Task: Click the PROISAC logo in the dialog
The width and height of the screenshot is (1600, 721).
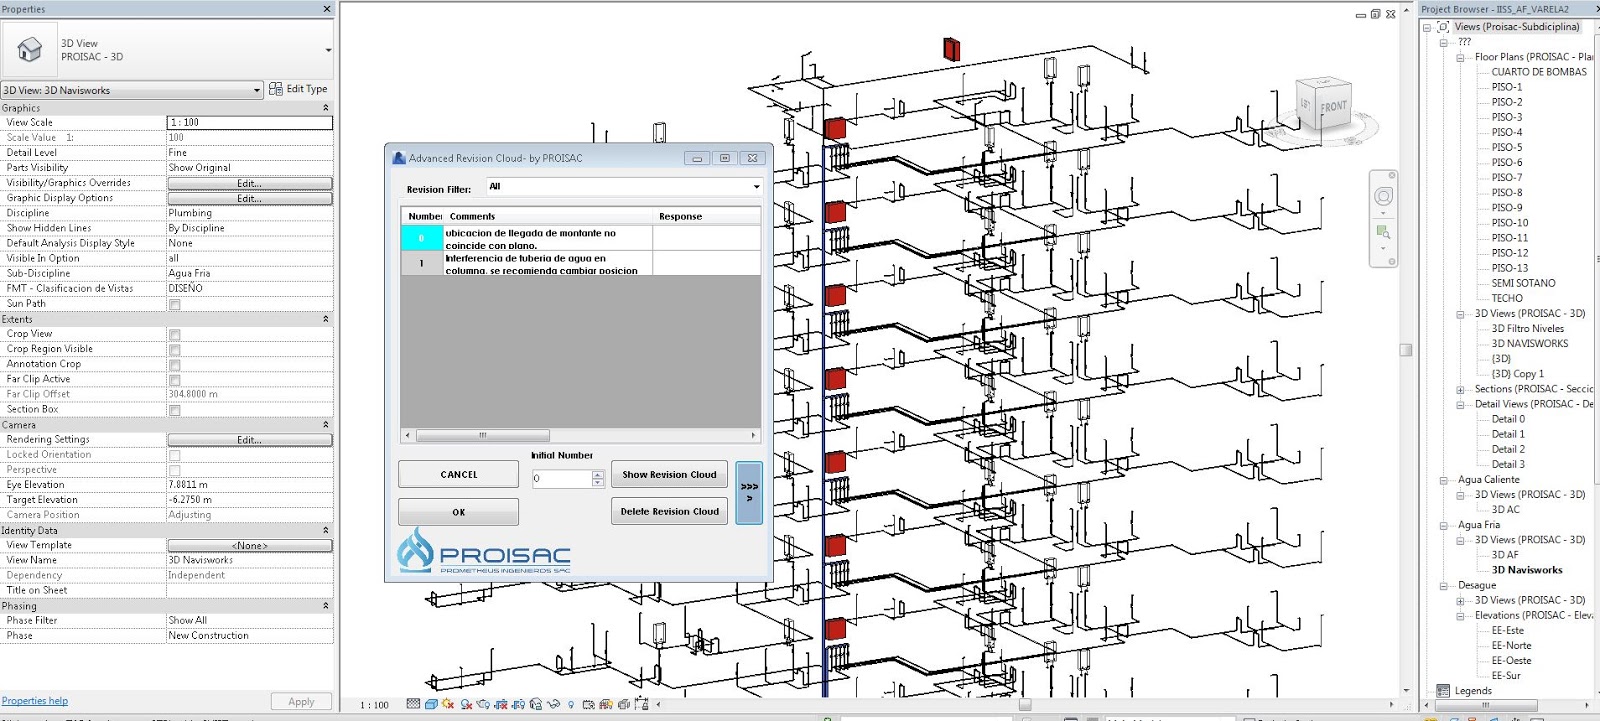Action: (484, 551)
